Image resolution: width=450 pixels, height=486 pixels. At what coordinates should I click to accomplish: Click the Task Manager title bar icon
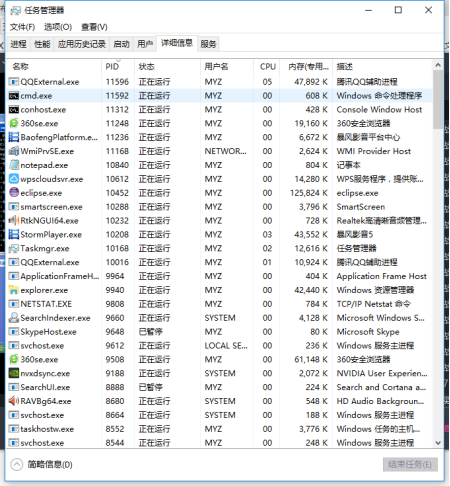click(x=15, y=11)
